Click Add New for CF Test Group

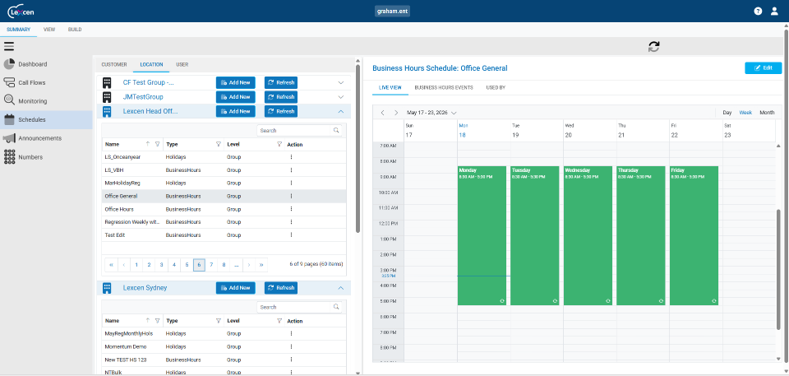(x=235, y=83)
